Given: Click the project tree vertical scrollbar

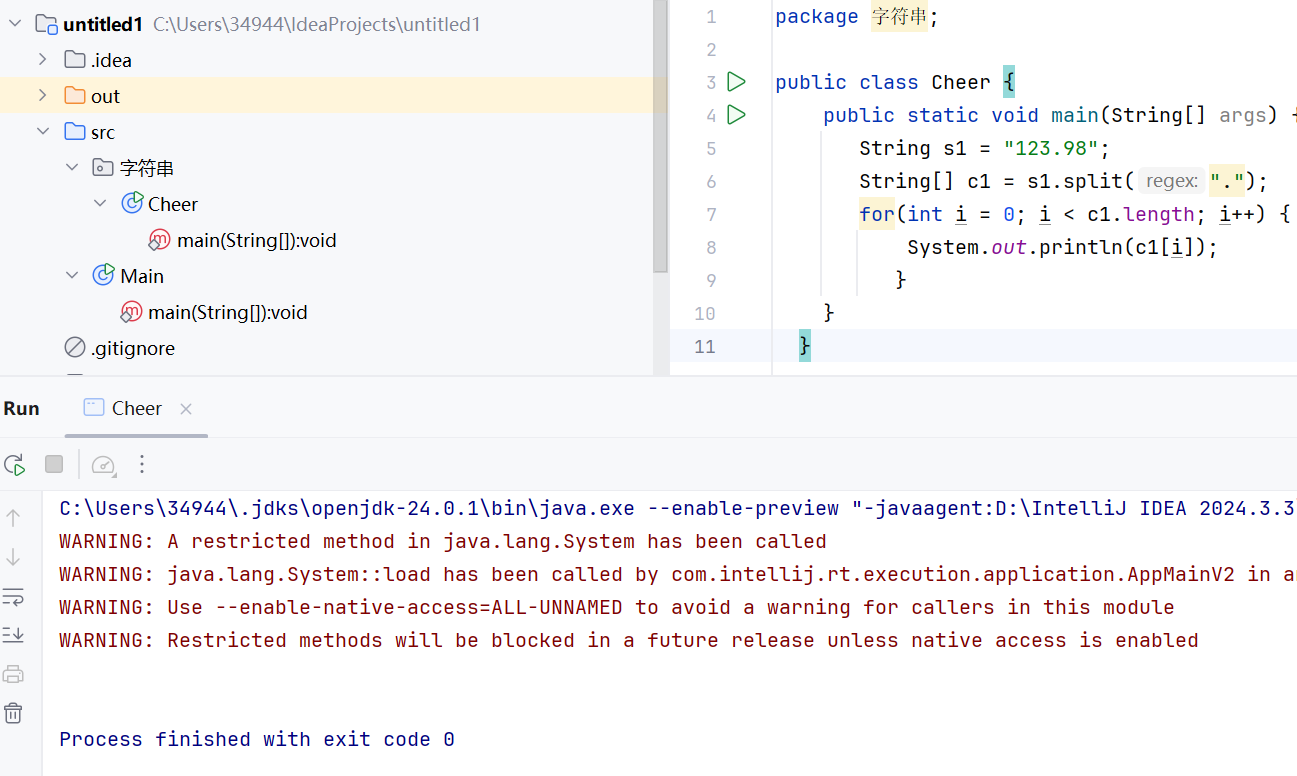Looking at the screenshot, I should [659, 137].
